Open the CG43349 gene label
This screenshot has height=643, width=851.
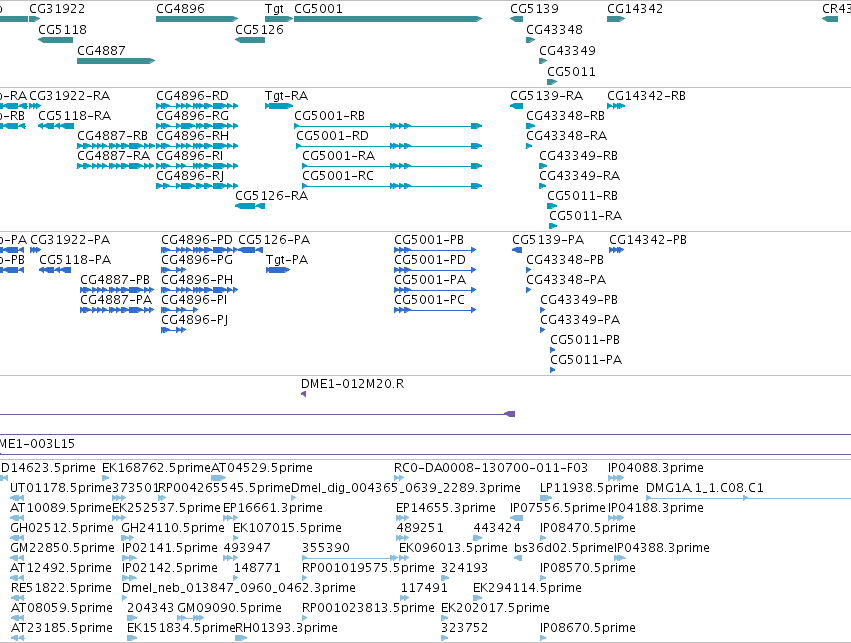point(568,50)
